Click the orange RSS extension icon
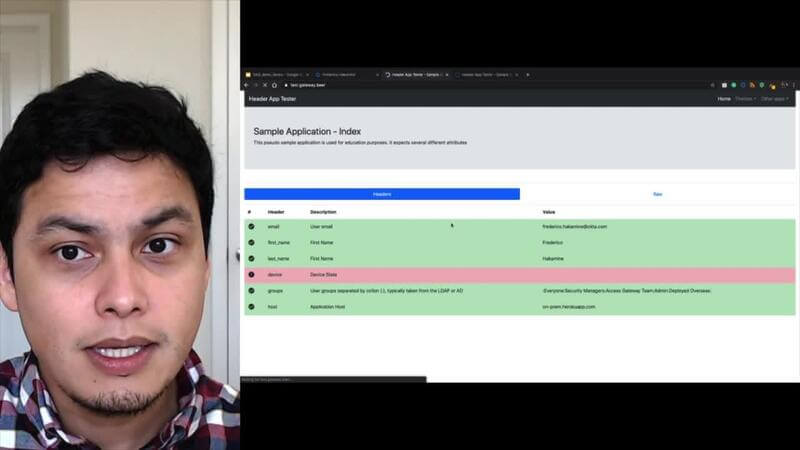 coord(752,85)
